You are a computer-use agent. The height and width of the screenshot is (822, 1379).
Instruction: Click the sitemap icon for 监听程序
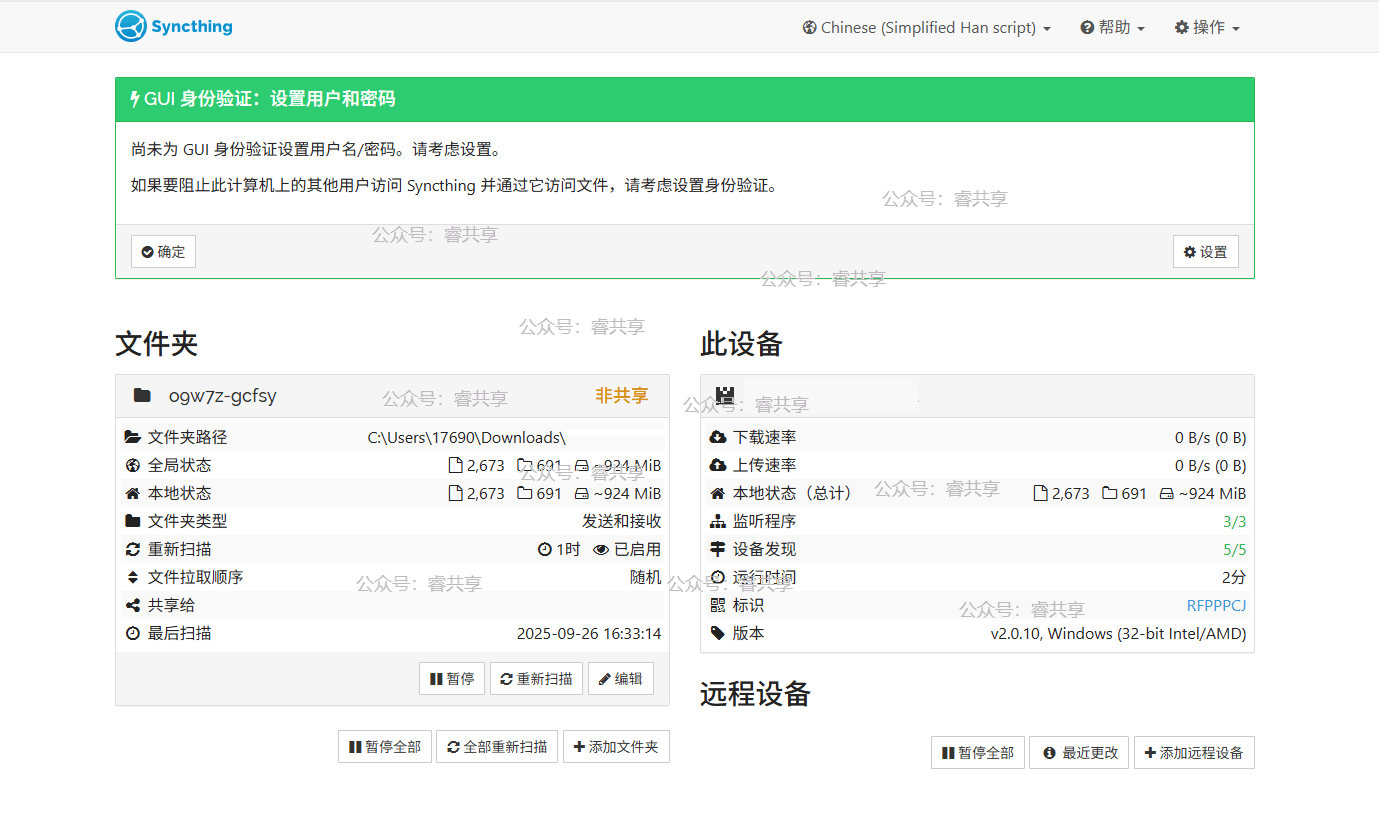(717, 521)
